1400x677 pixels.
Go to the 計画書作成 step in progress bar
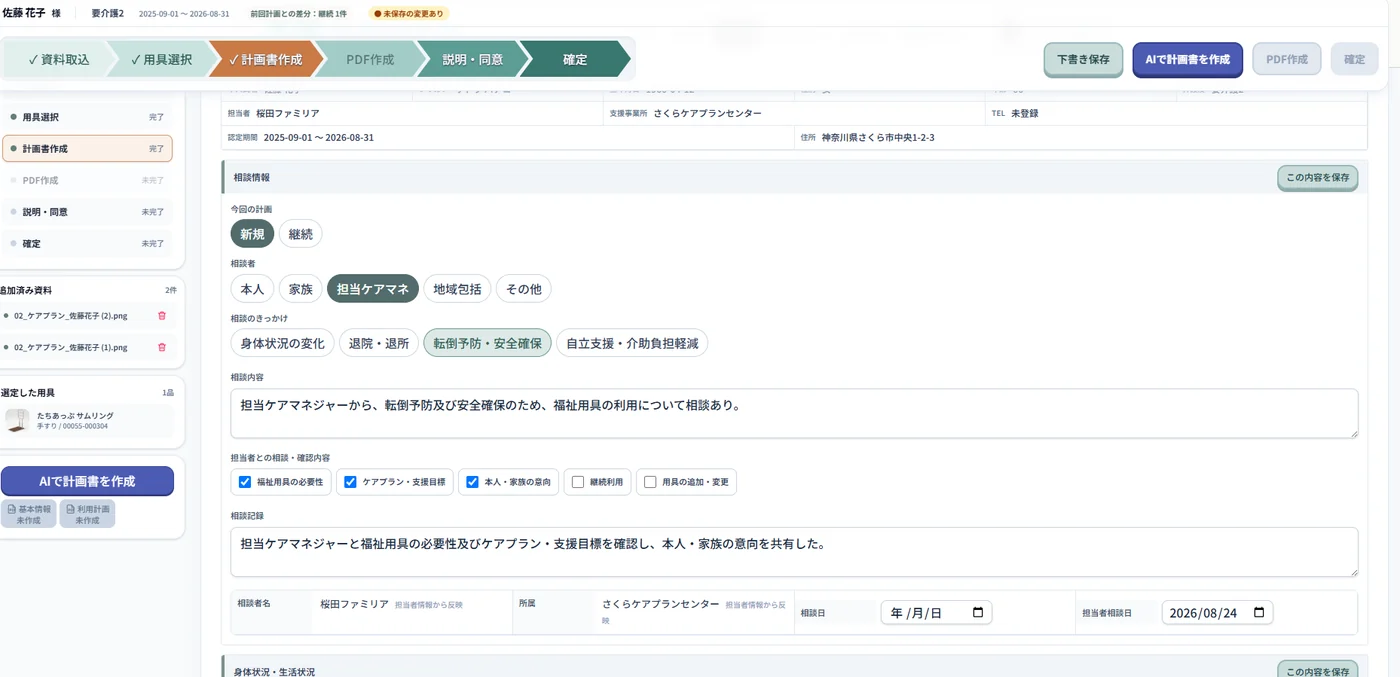[x=265, y=59]
